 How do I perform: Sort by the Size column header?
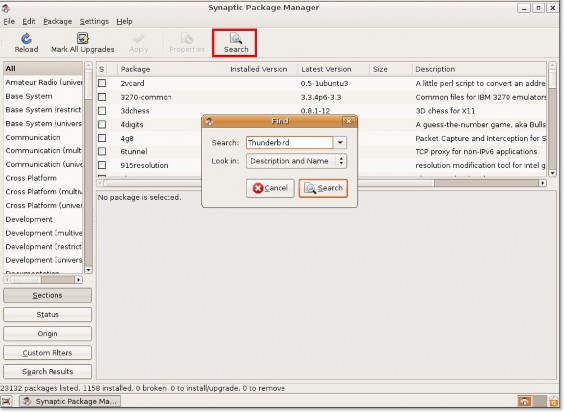(391, 69)
